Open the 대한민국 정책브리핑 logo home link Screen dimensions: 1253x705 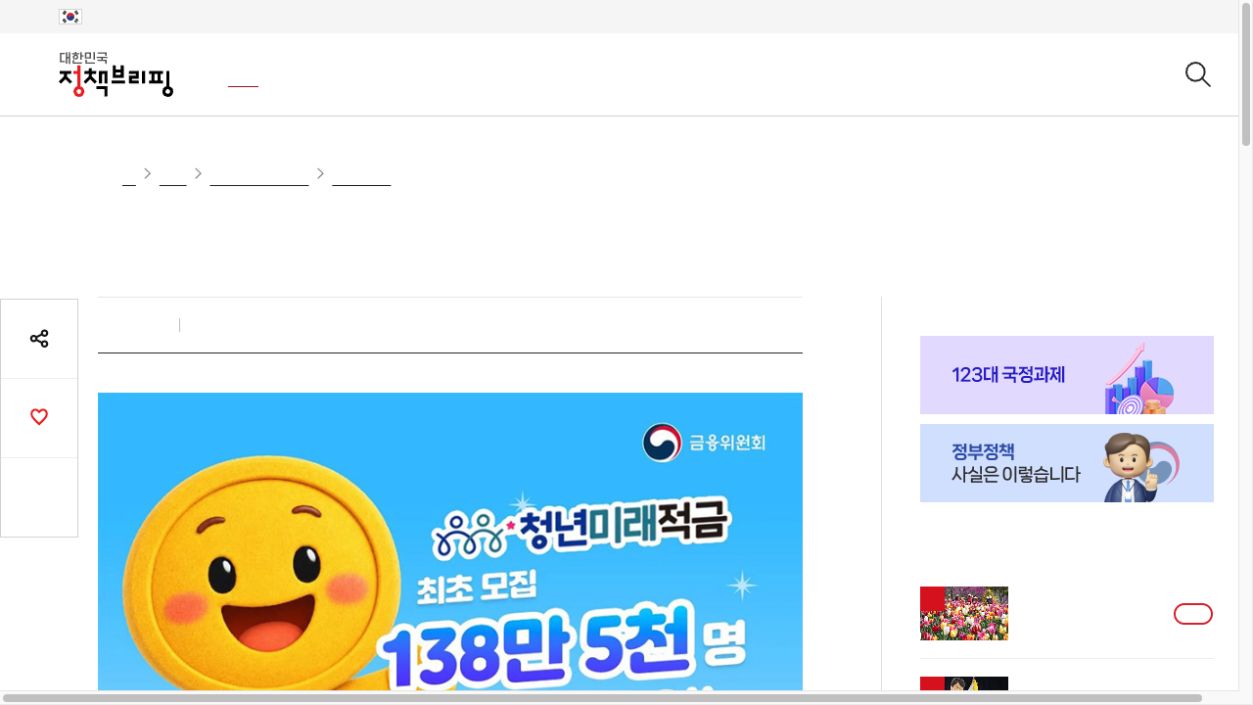tap(116, 74)
